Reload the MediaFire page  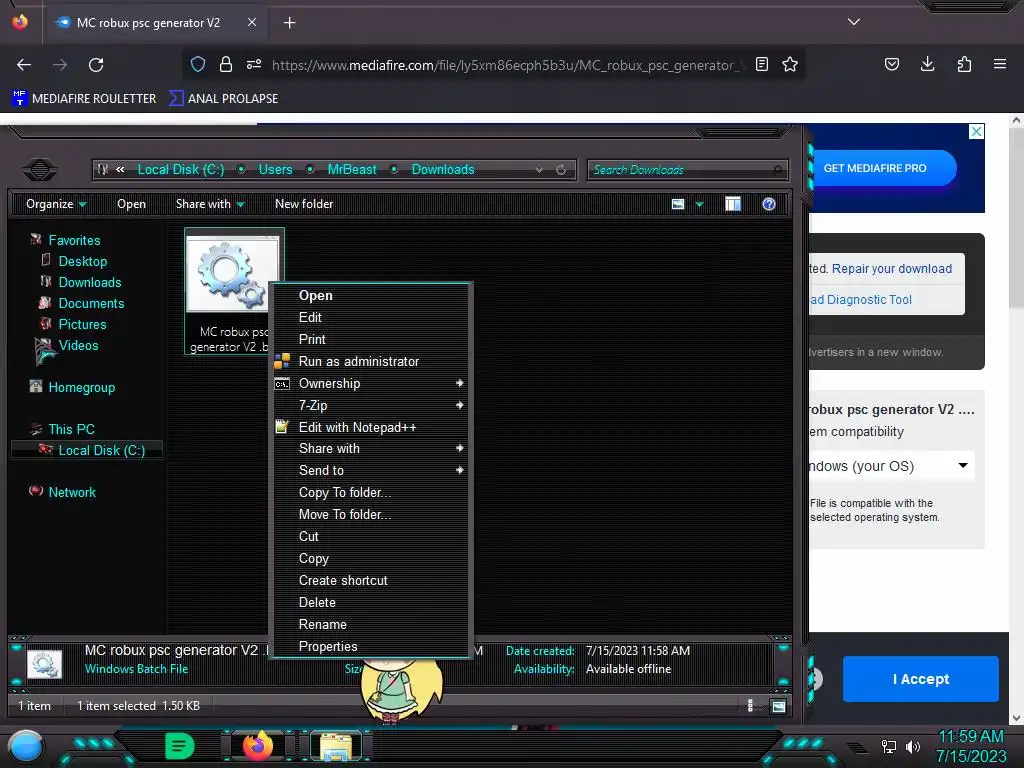[x=96, y=65]
